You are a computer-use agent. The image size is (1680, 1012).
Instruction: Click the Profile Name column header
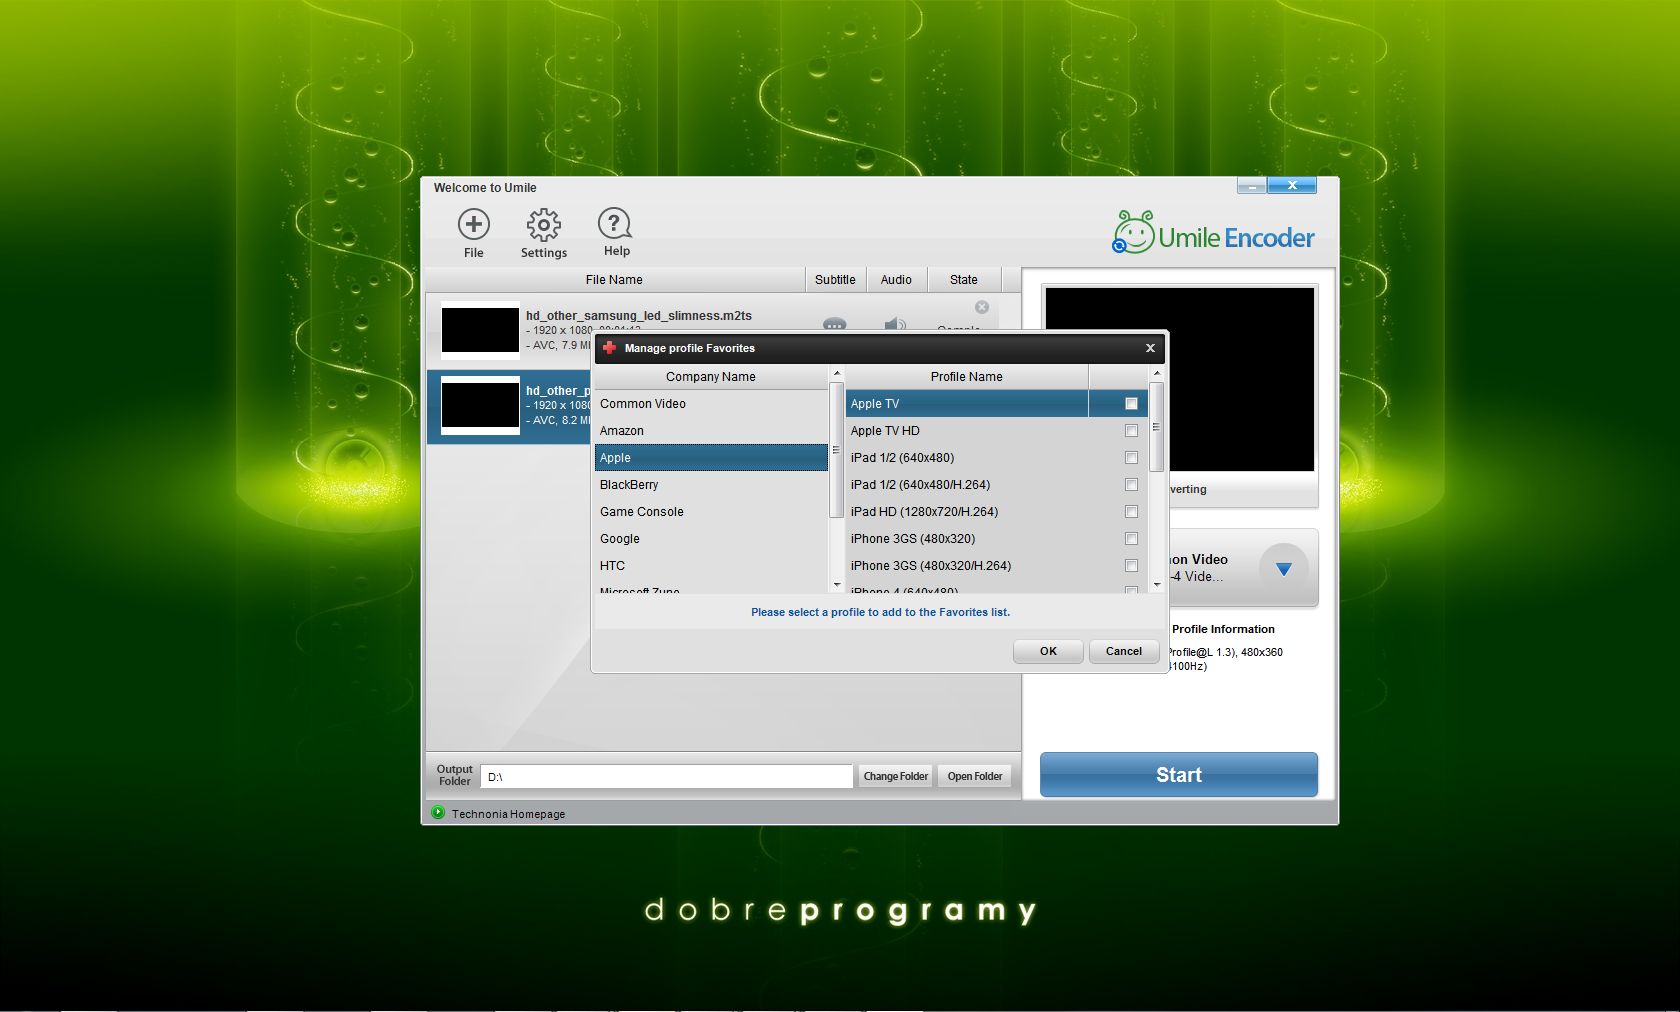(966, 377)
